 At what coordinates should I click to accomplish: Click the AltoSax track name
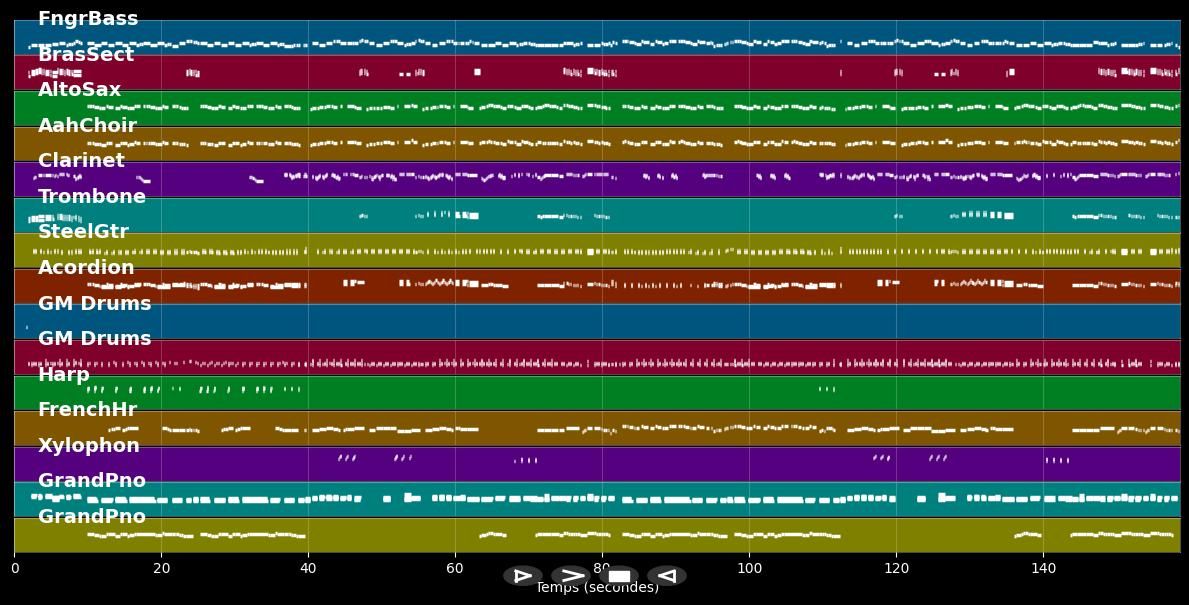[79, 90]
